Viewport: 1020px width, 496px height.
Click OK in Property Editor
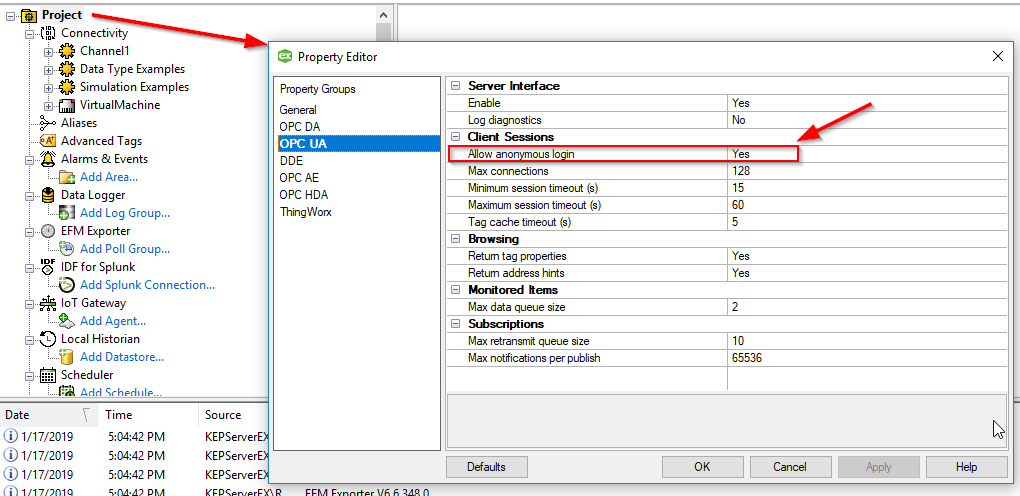702,467
